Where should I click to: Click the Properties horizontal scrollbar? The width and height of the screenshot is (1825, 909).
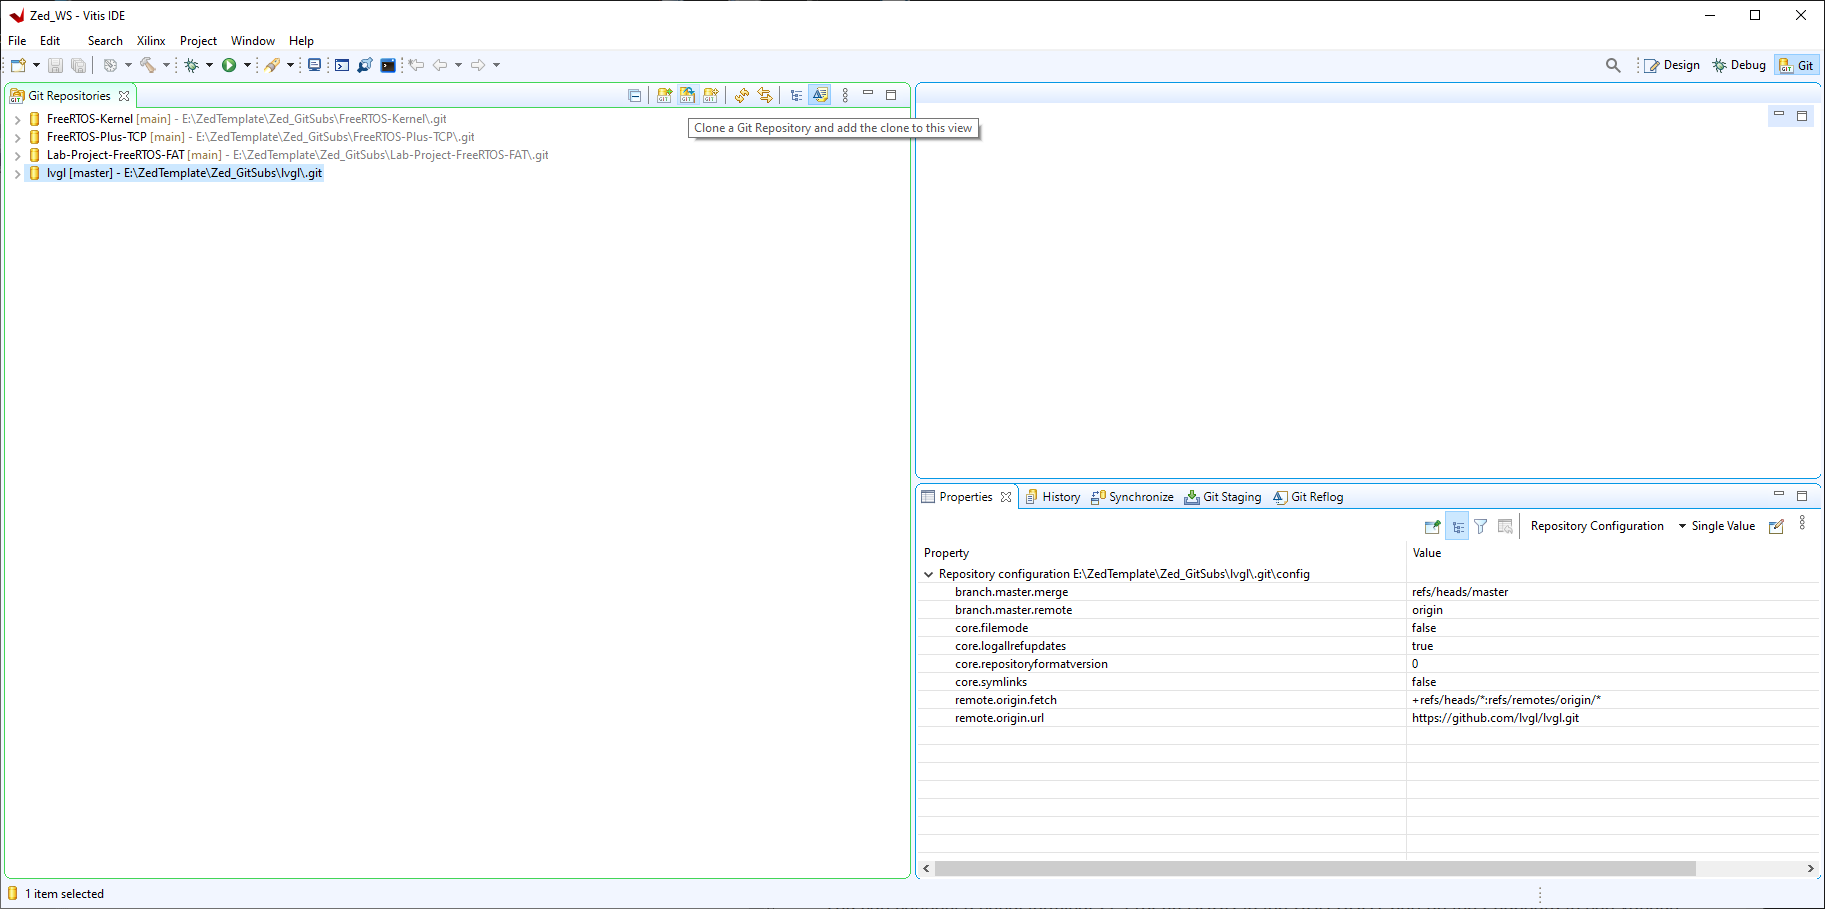point(1315,868)
